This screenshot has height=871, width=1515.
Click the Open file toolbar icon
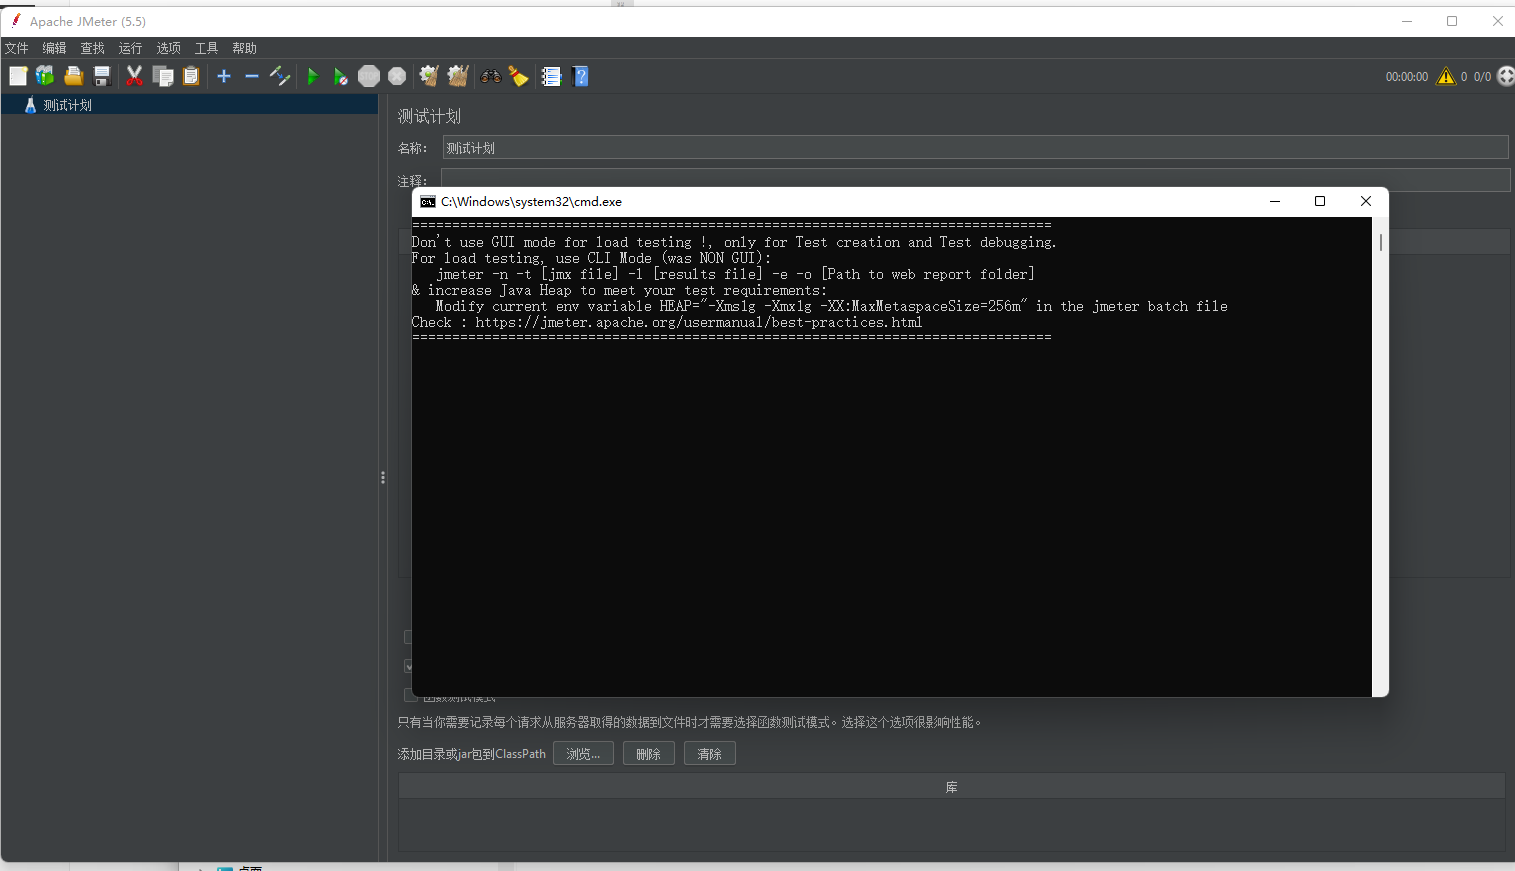tap(73, 76)
